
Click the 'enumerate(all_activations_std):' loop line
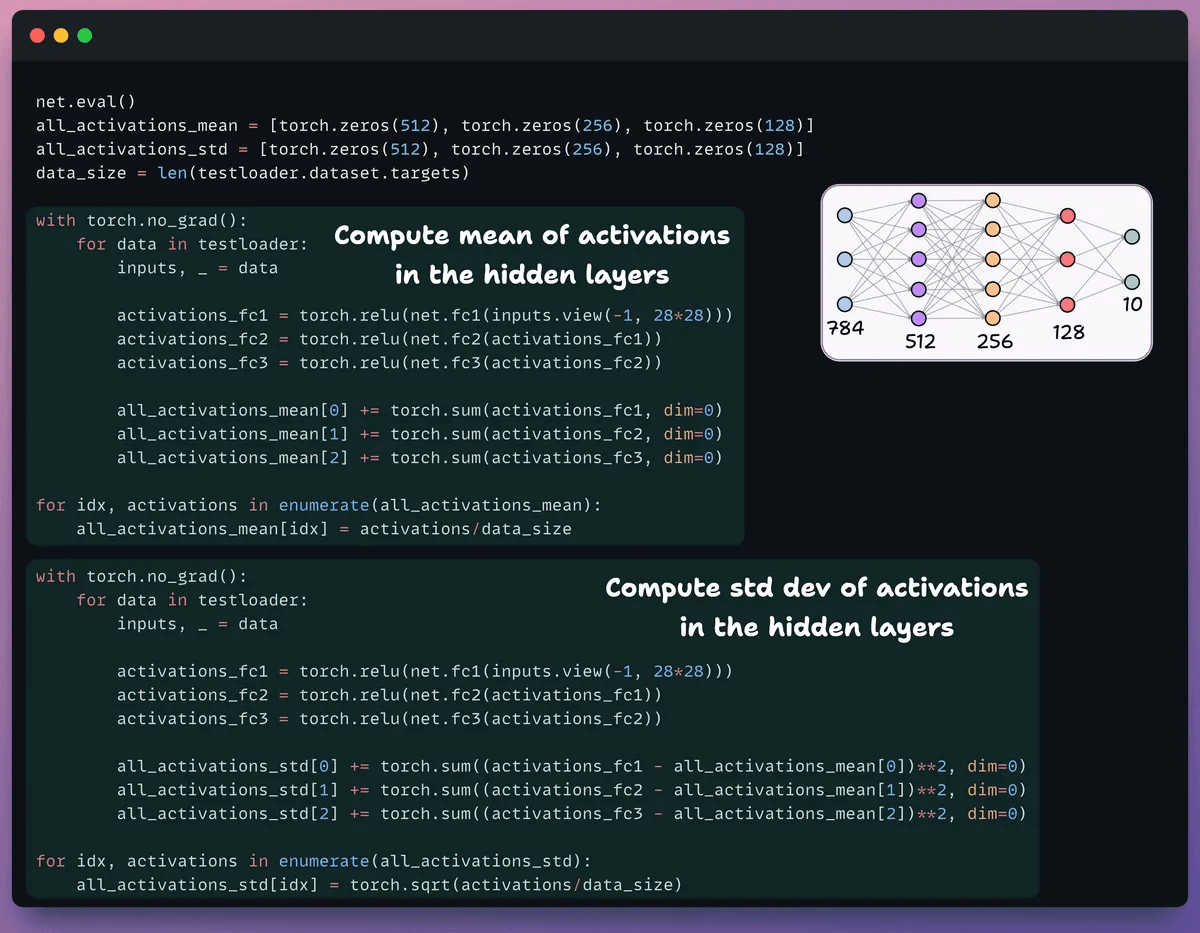[x=314, y=861]
